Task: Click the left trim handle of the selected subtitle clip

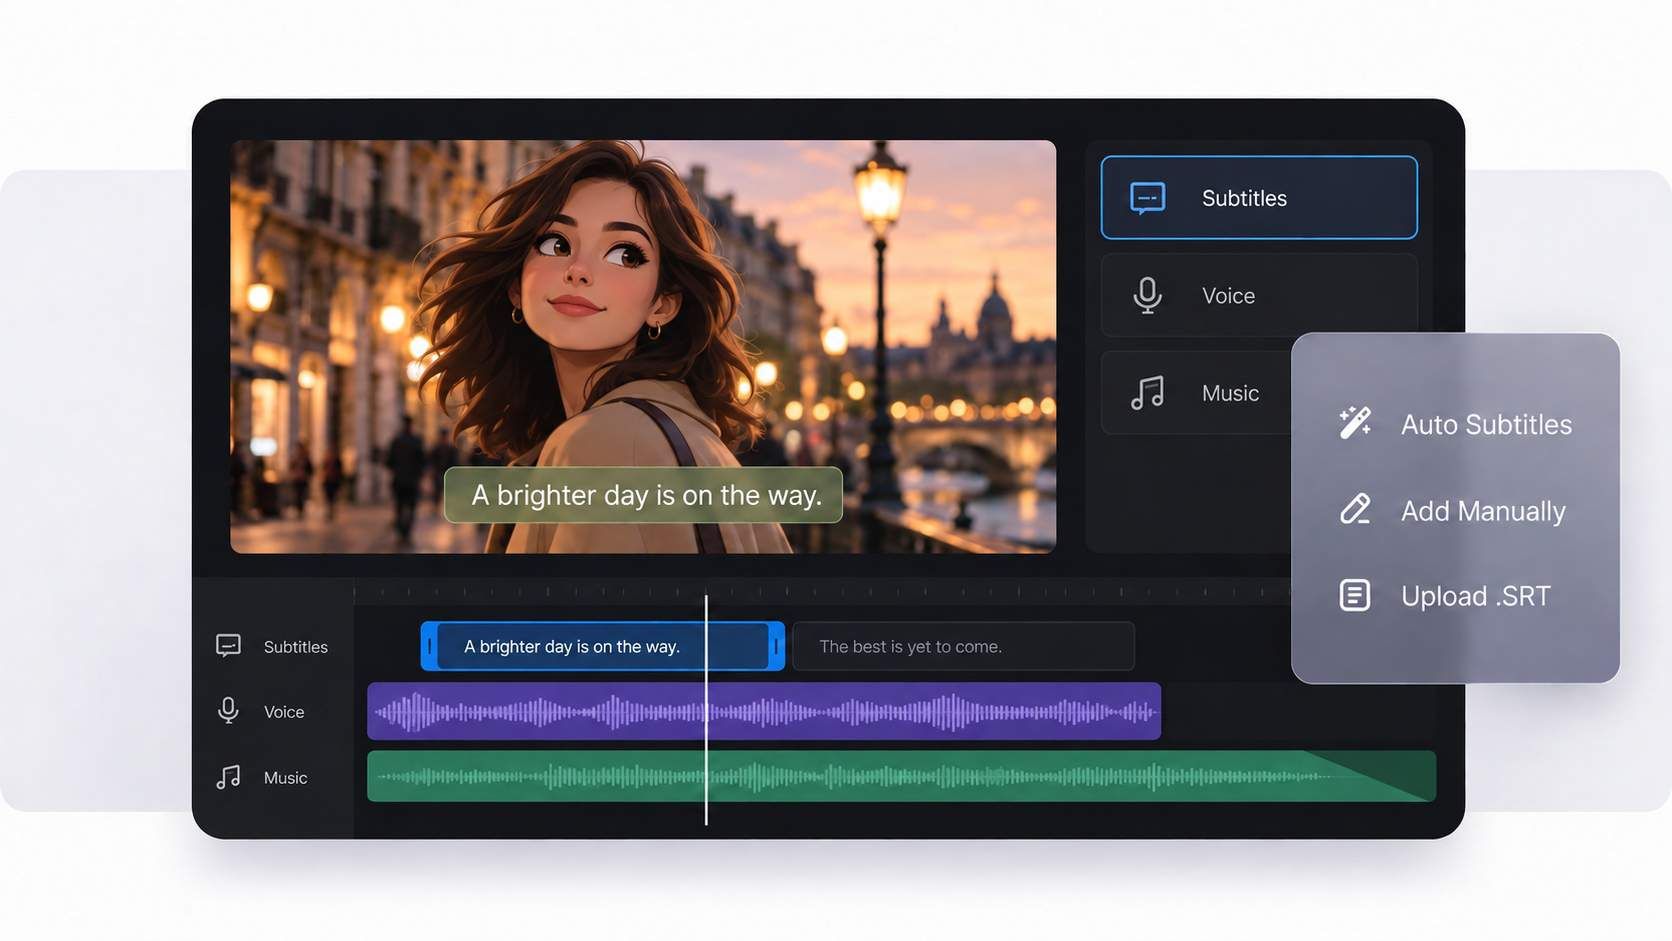Action: pos(430,646)
